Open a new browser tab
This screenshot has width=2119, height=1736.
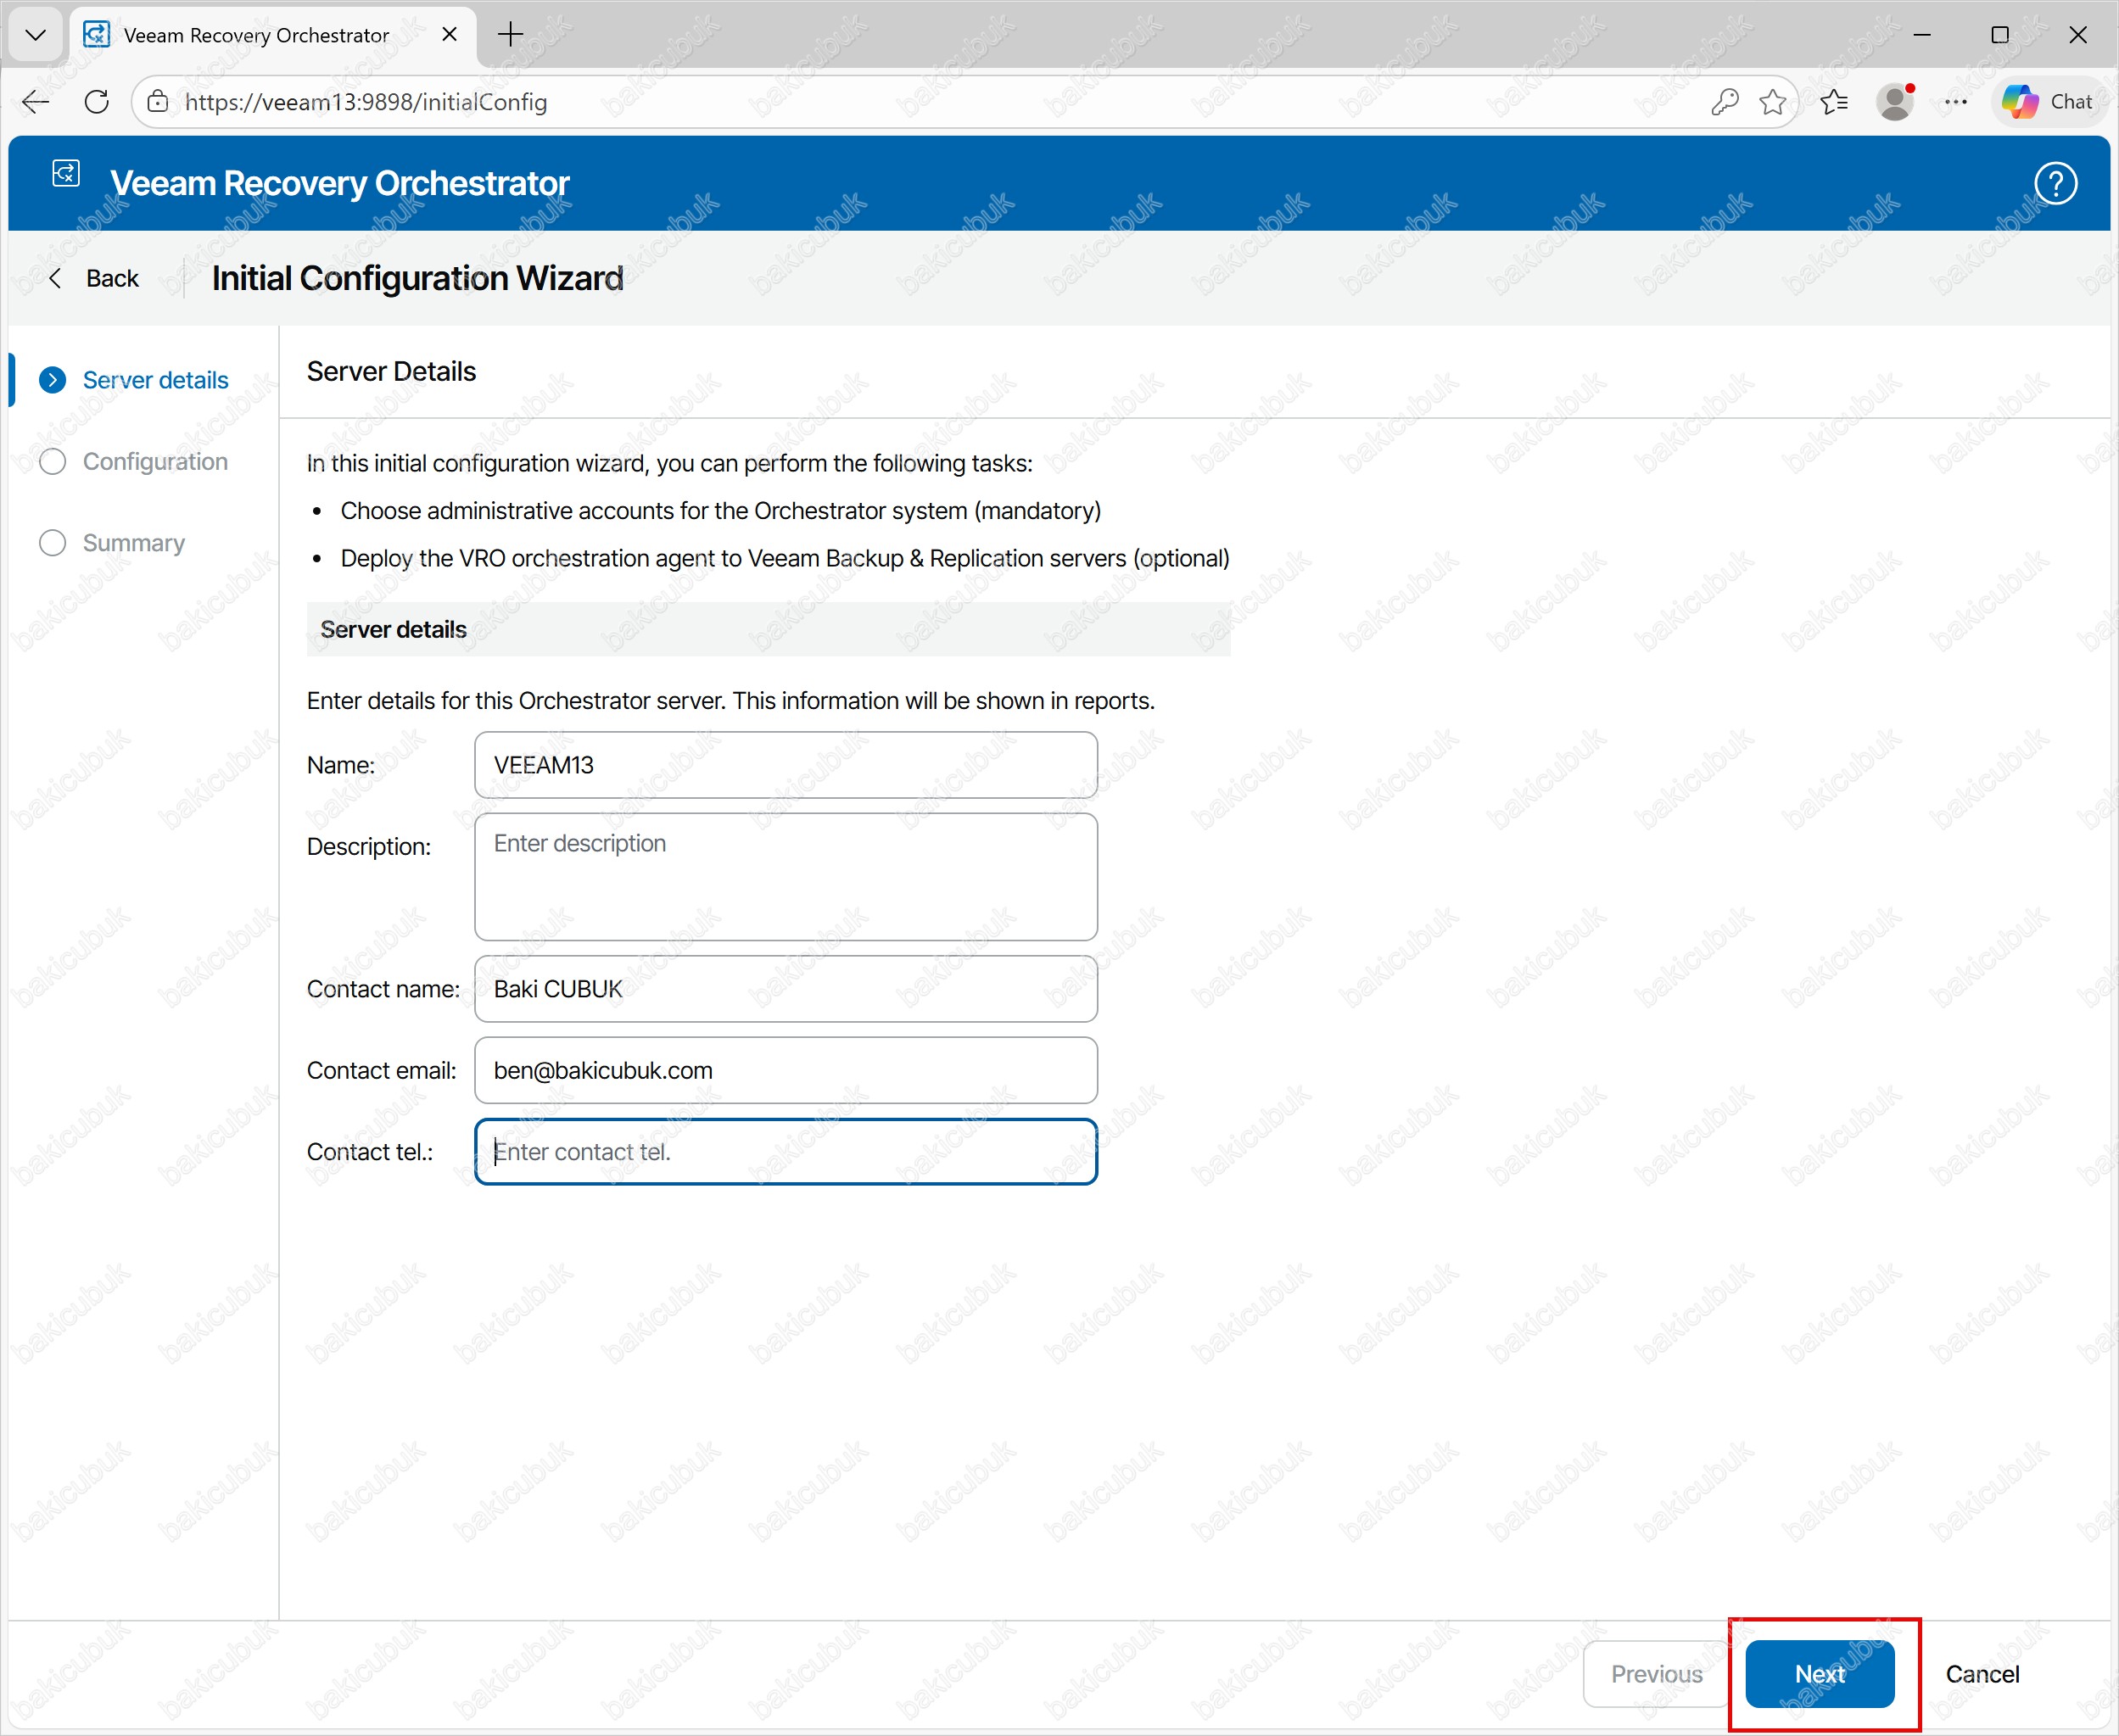[510, 35]
